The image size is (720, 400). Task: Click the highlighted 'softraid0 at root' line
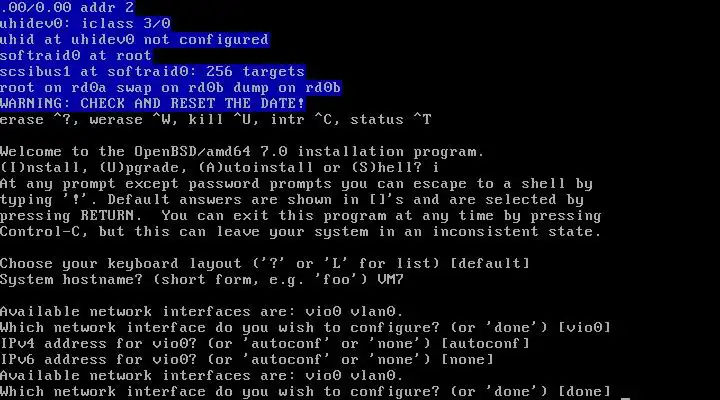(x=76, y=56)
